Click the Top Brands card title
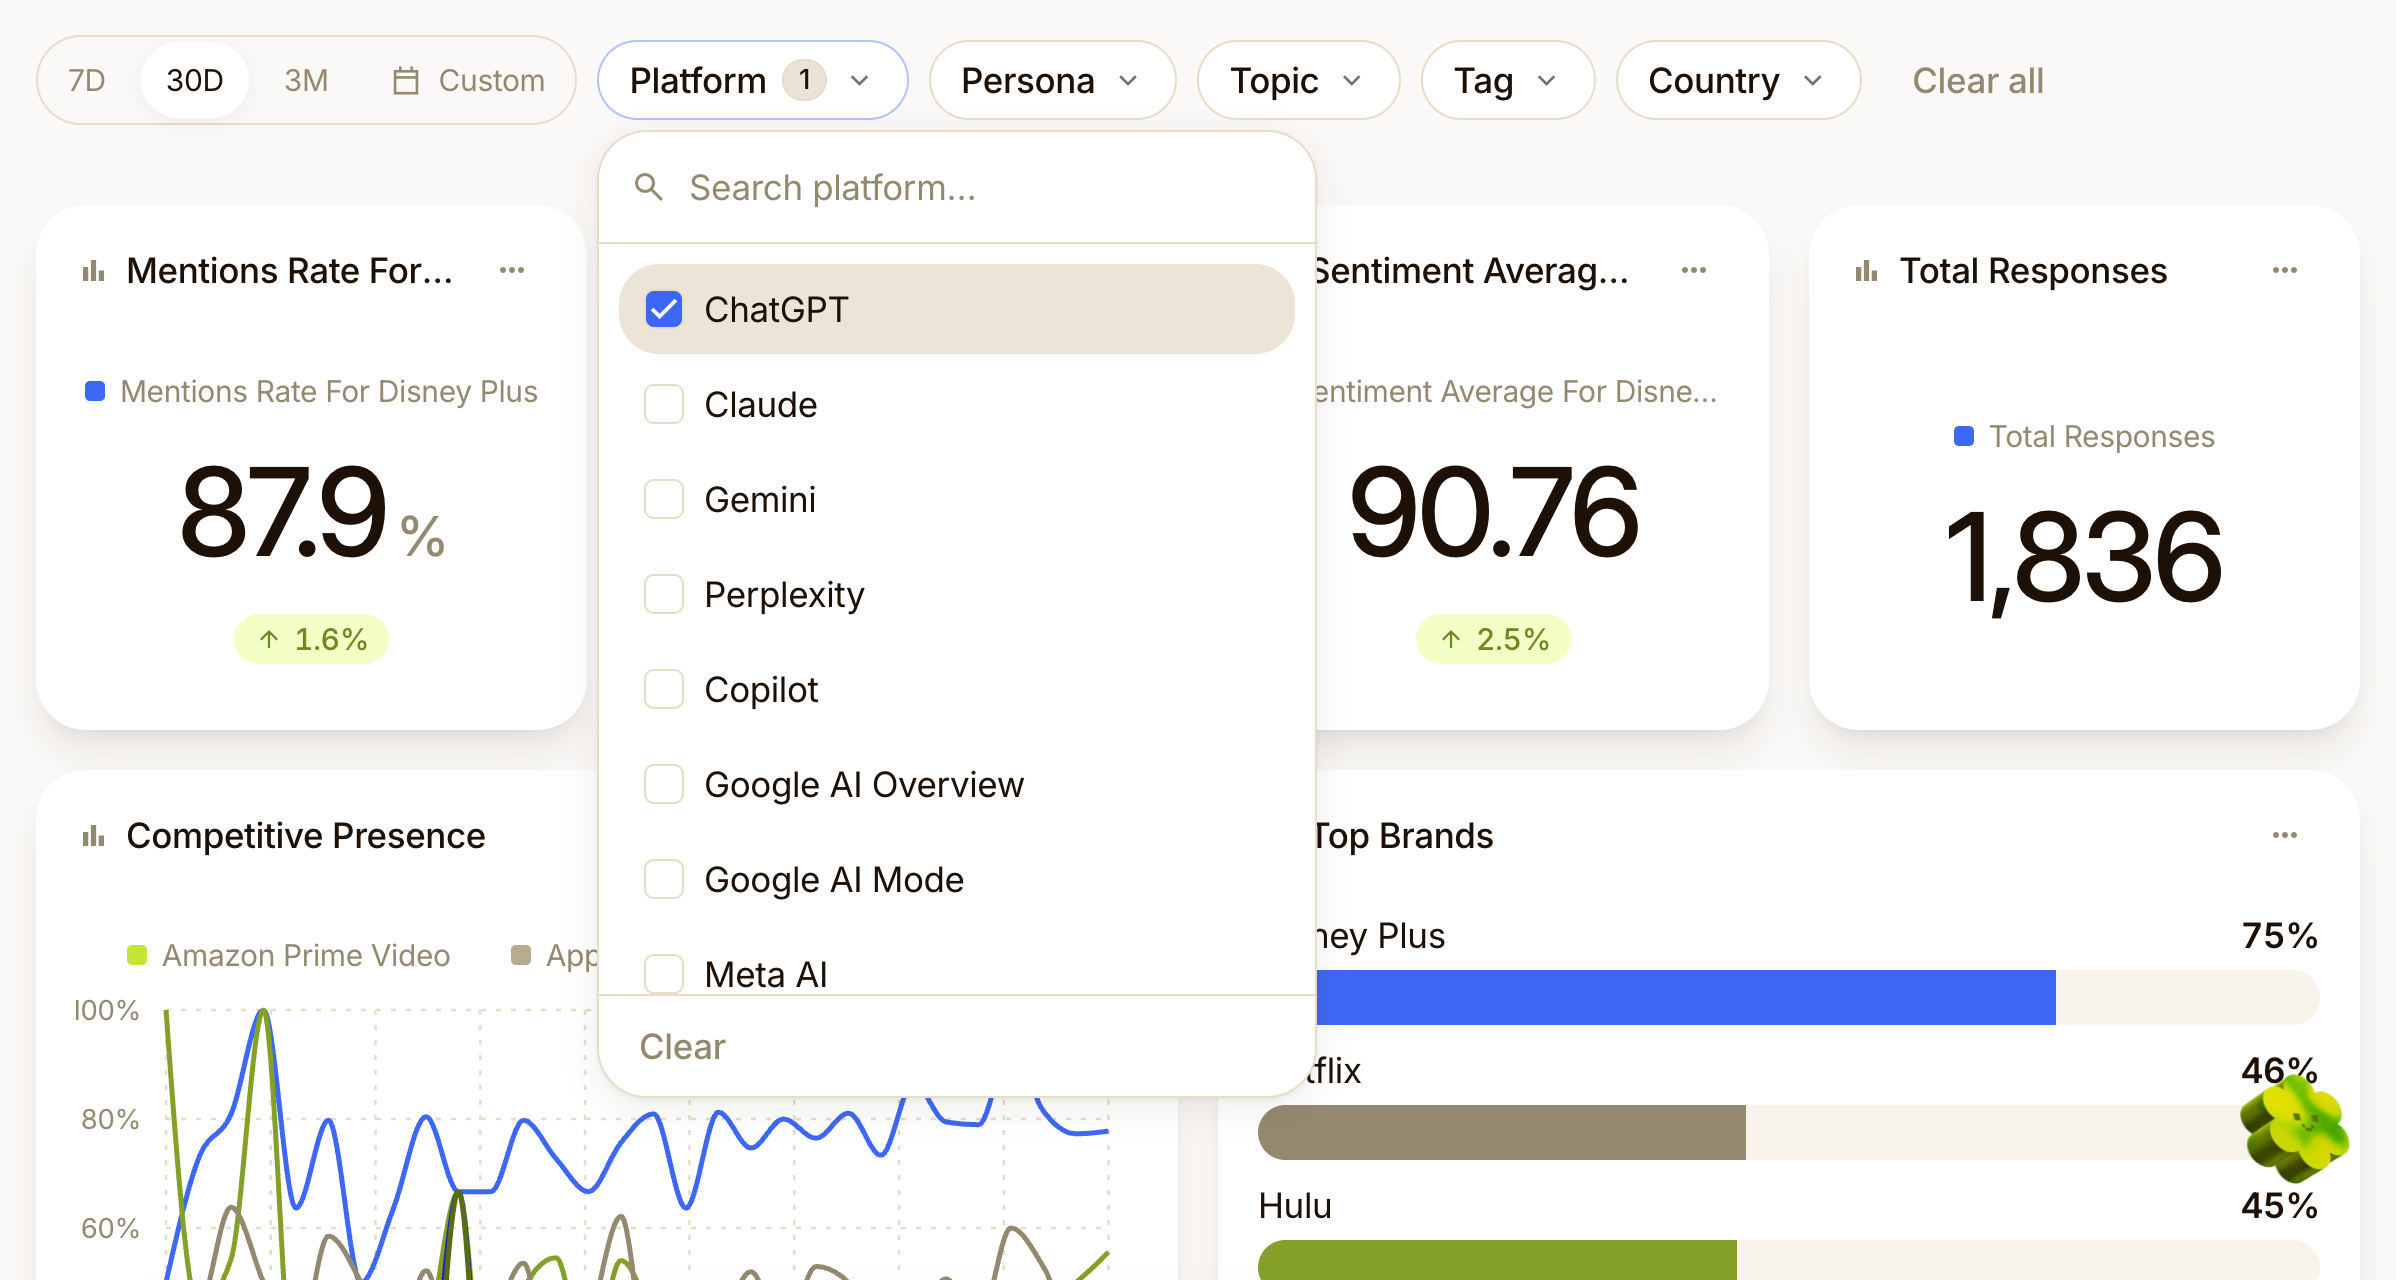This screenshot has width=2396, height=1280. pyautogui.click(x=1403, y=836)
